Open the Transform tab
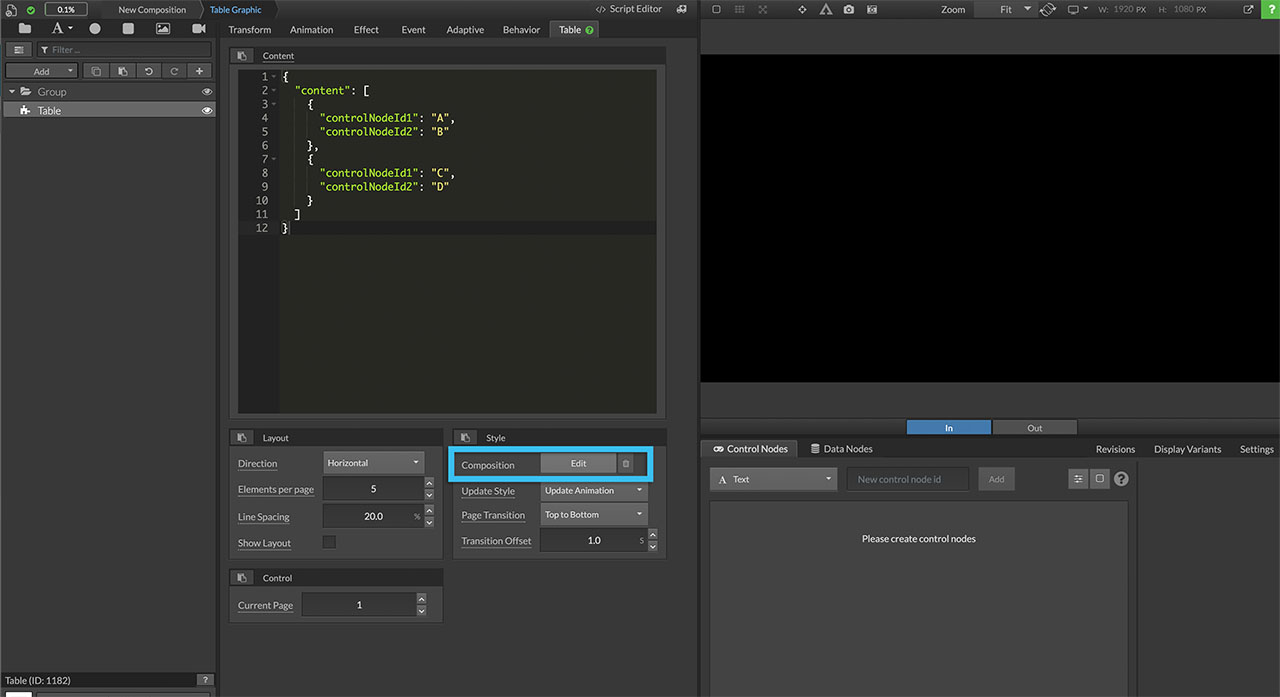 pyautogui.click(x=250, y=30)
